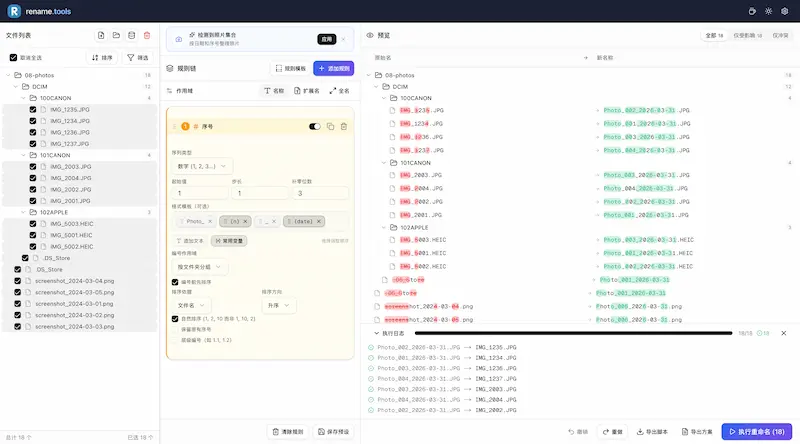The image size is (800, 444).
Task: Close the execution log panel
Action: [x=783, y=333]
